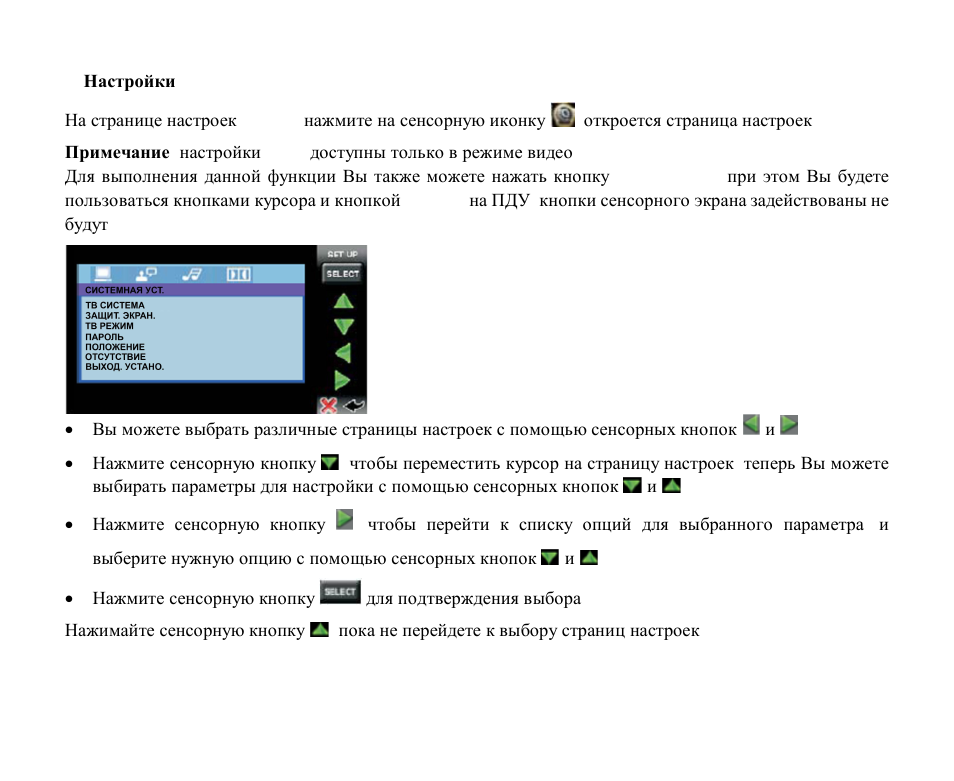Open the 'ПАРОЛЬ' menu entry
This screenshot has width=954, height=781.
click(x=104, y=336)
